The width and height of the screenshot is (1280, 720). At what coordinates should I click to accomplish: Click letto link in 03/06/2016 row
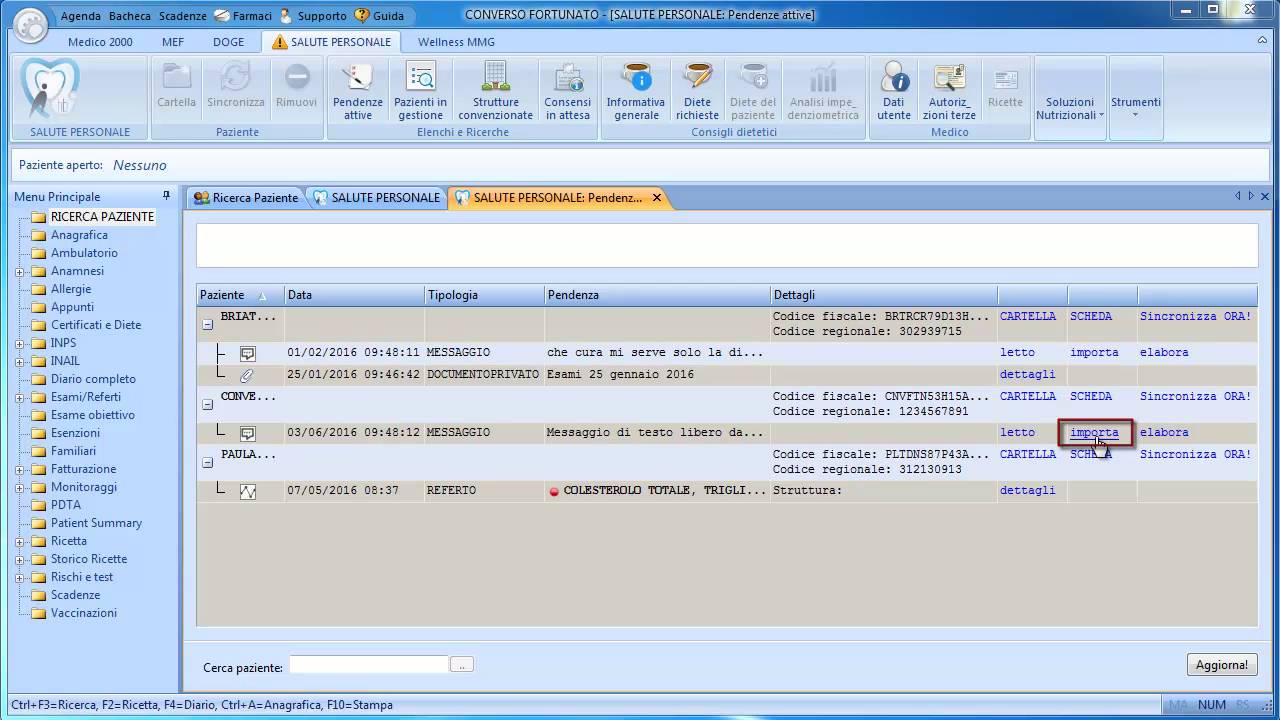[x=1017, y=433]
